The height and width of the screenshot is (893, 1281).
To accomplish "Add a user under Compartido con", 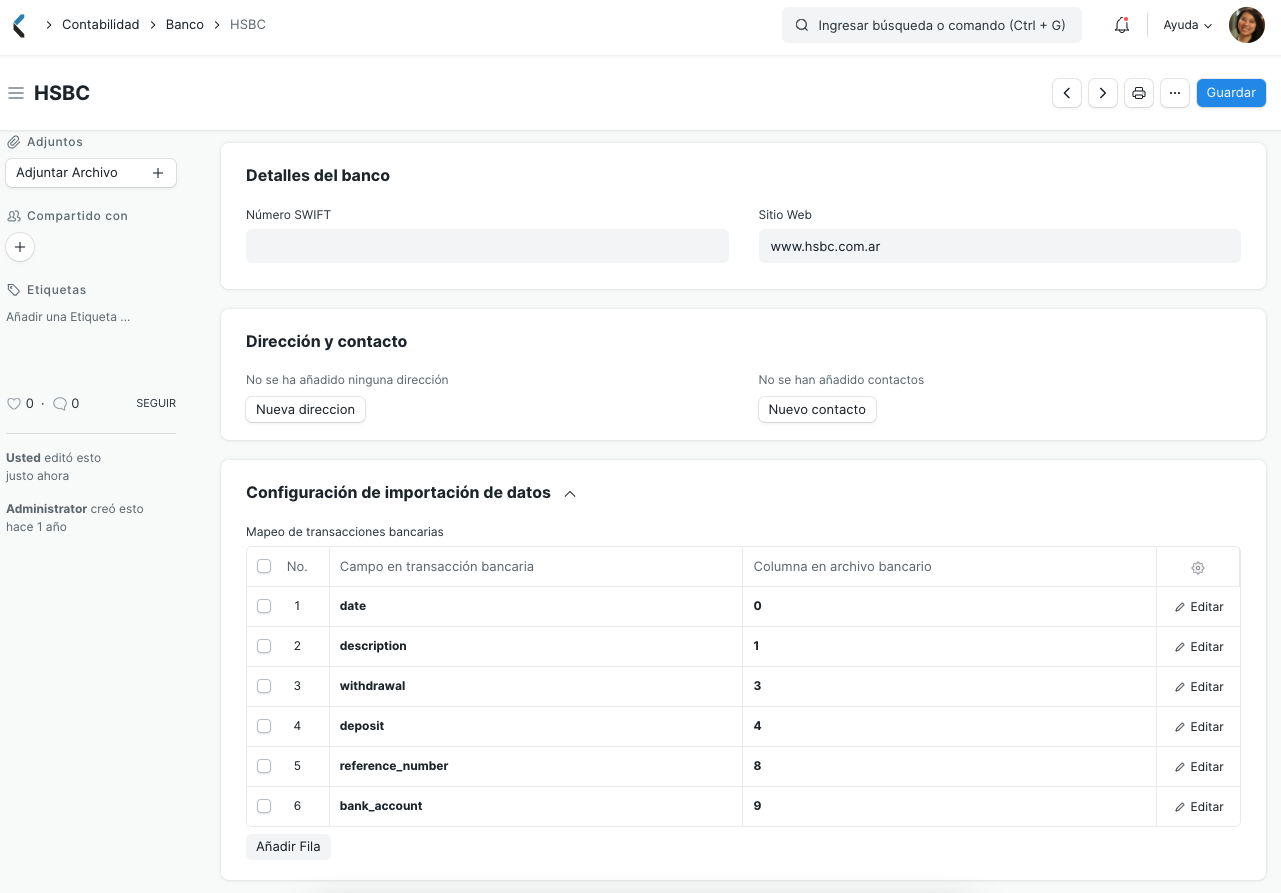I will (x=20, y=247).
